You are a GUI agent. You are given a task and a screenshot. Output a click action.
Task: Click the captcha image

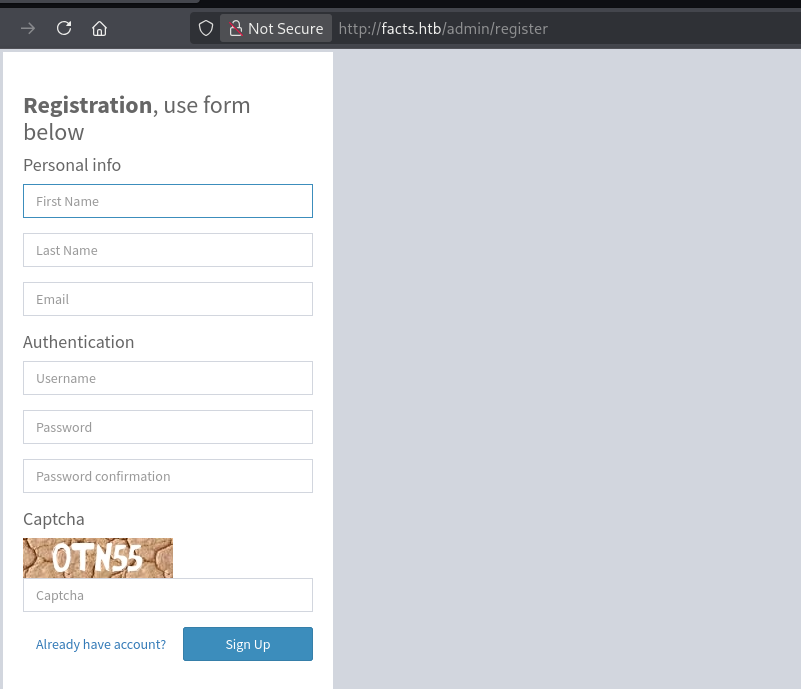click(x=98, y=558)
